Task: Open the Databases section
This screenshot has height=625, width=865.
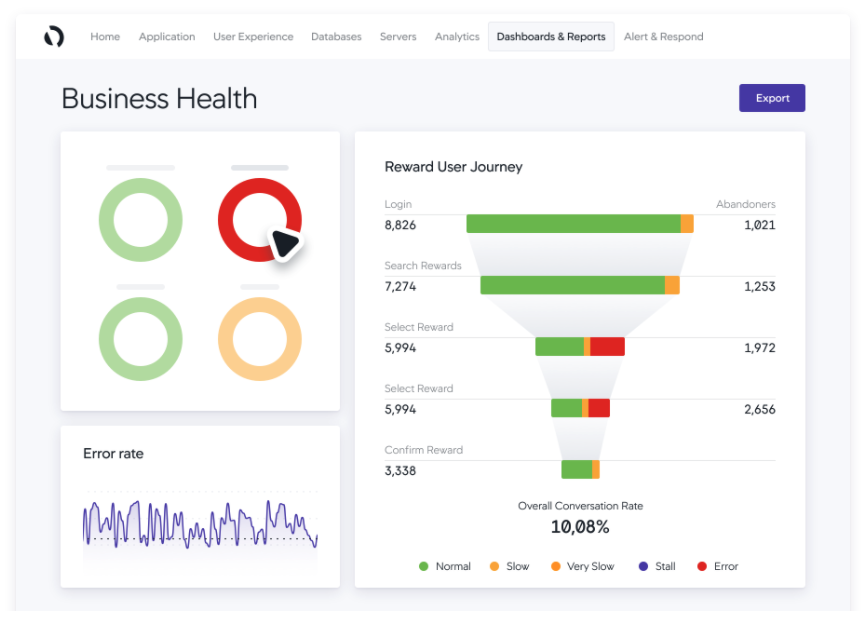Action: click(336, 36)
